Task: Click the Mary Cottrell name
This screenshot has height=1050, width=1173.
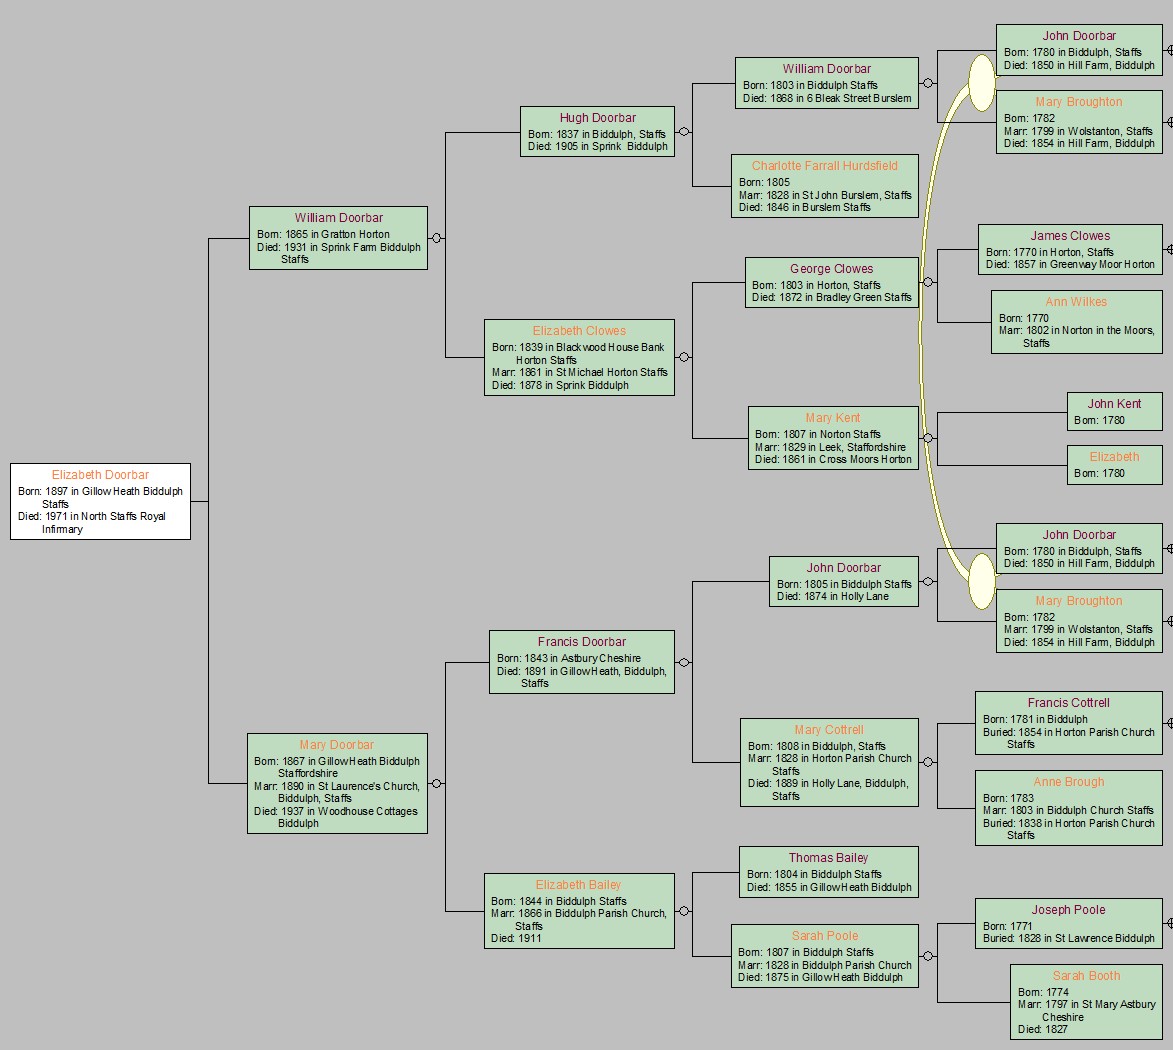Action: coord(829,730)
